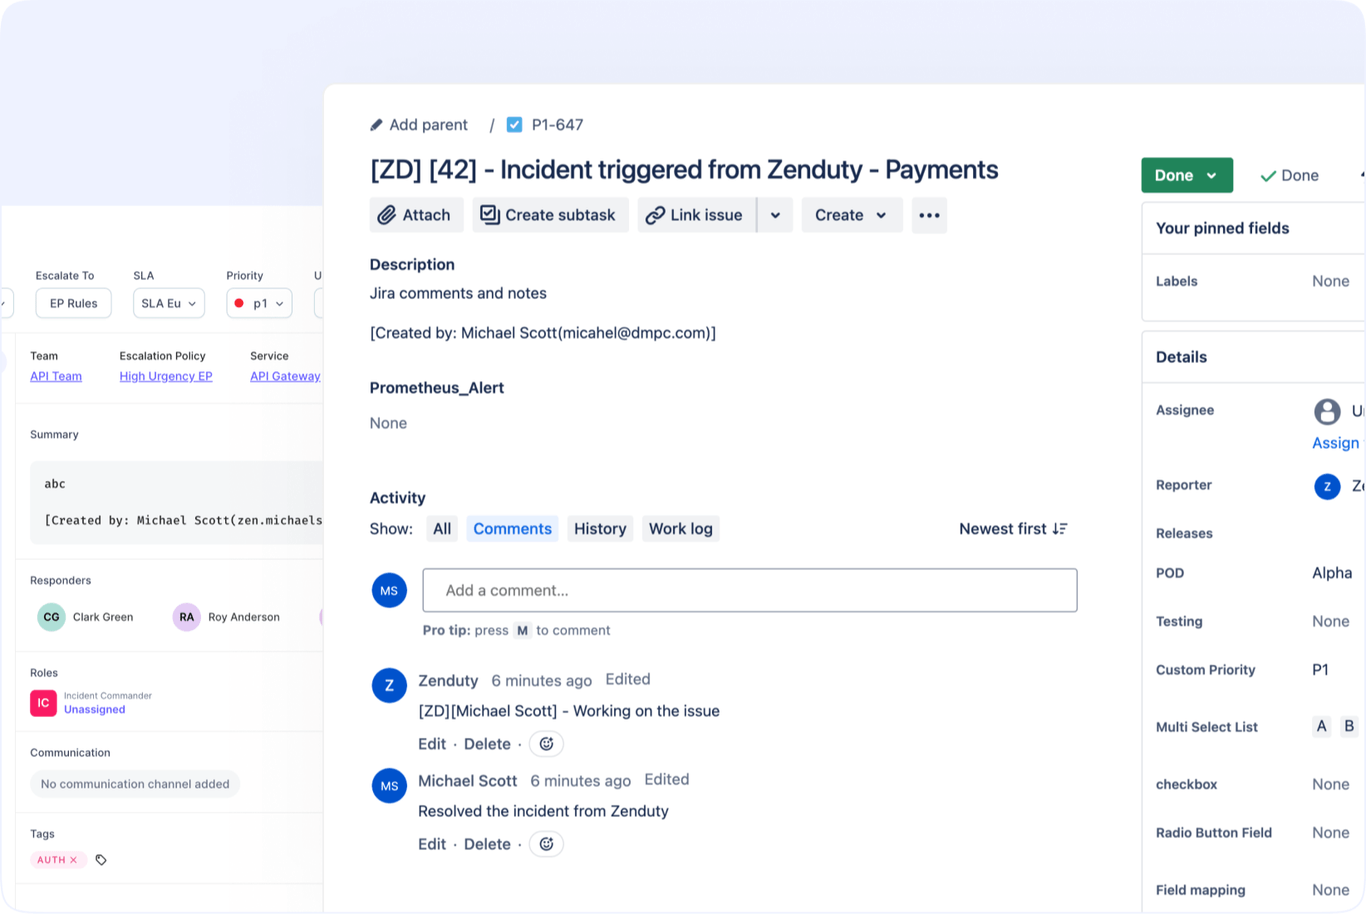Click the P1-647 task type checkbox icon
Image resolution: width=1366 pixels, height=914 pixels.
tap(514, 124)
